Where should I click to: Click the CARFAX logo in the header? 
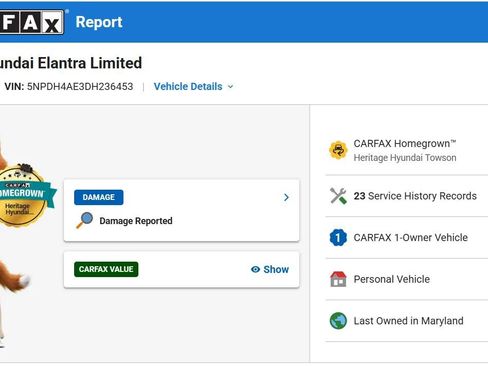coord(32,22)
